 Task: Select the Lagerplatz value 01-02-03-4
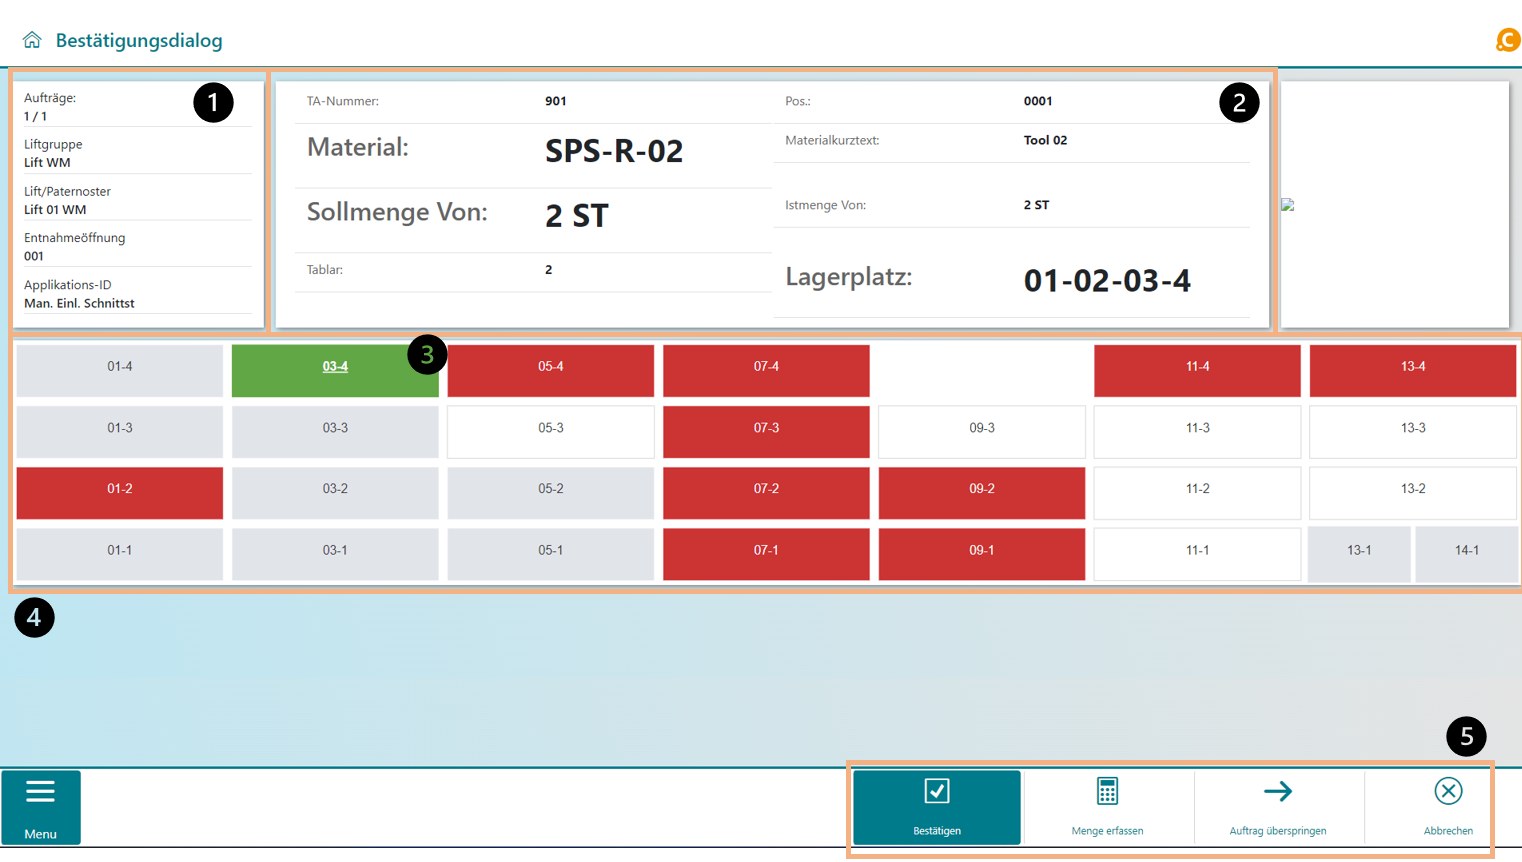tap(1106, 281)
